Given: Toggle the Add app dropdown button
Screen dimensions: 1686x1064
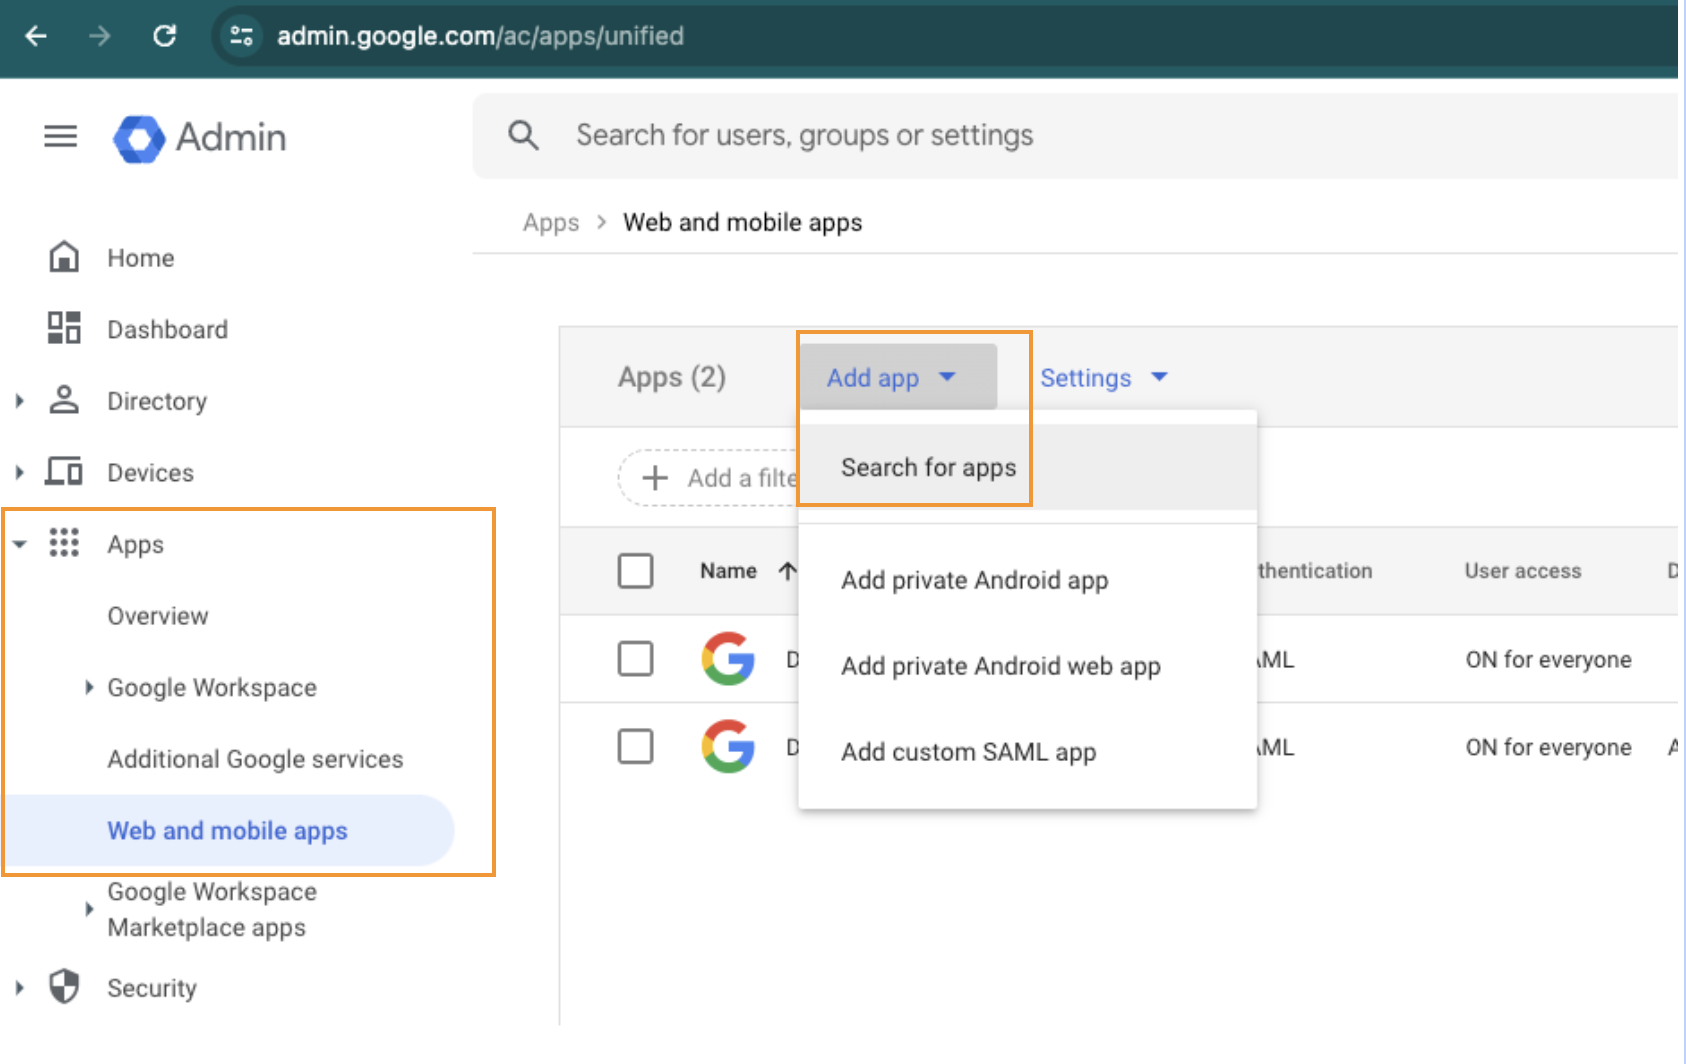Looking at the screenshot, I should tap(898, 377).
